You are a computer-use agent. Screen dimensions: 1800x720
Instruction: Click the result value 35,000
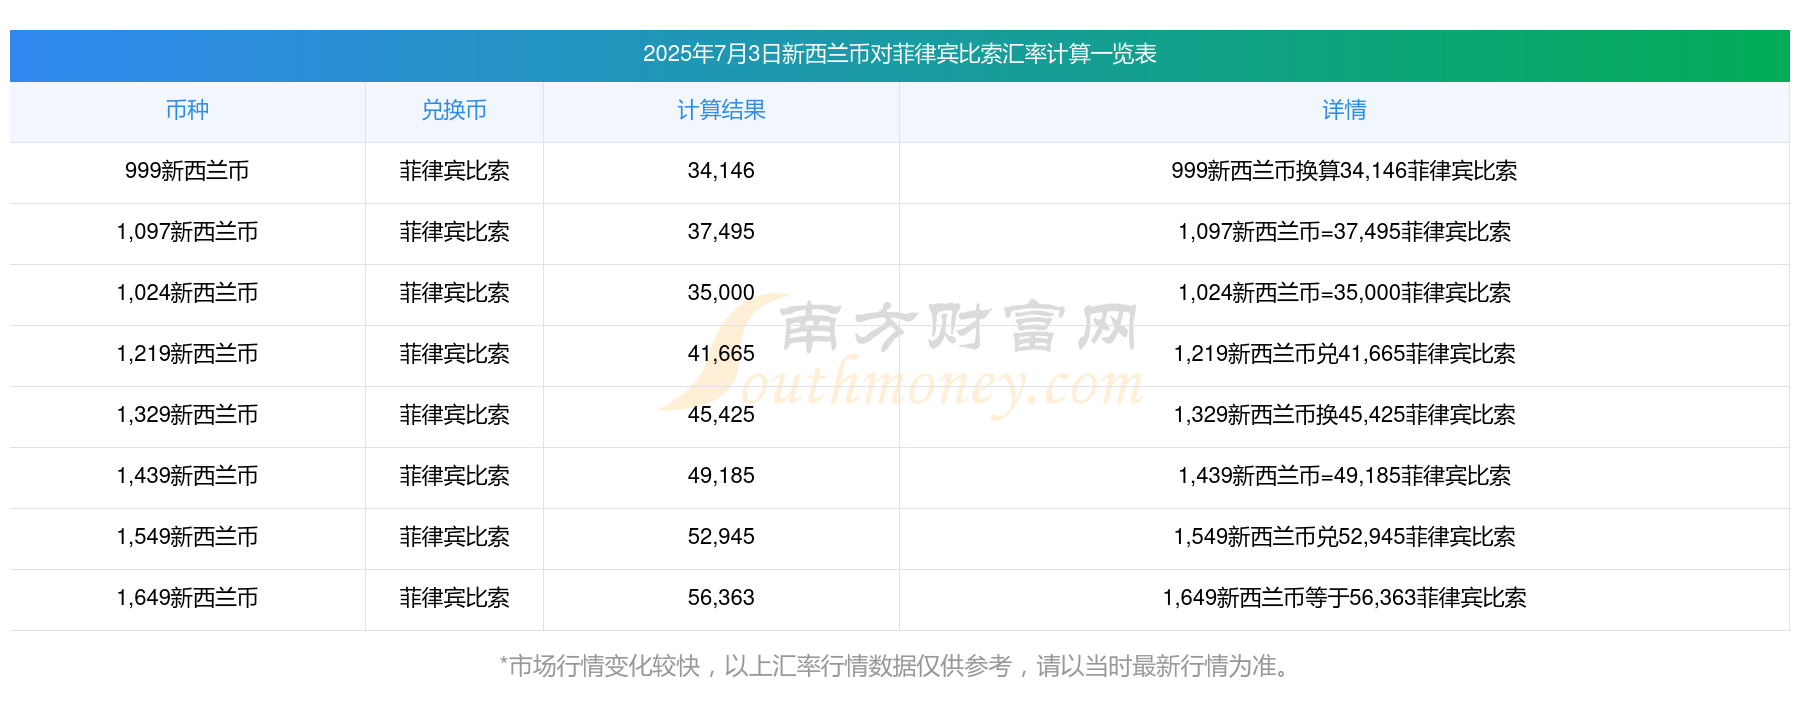pyautogui.click(x=721, y=293)
